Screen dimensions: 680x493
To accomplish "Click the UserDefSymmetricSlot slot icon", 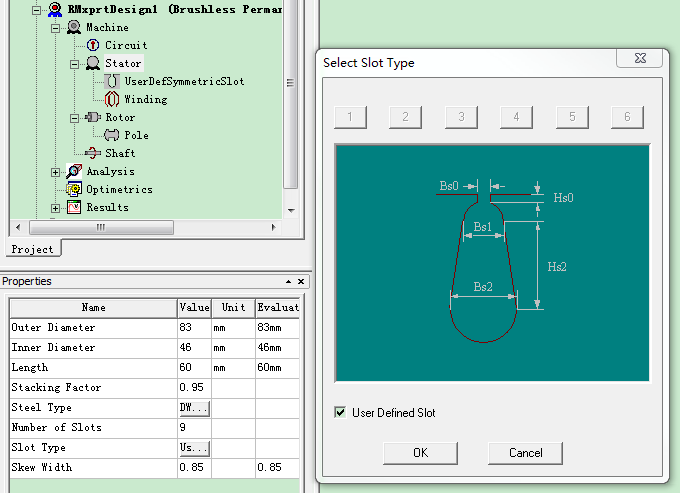I will [x=112, y=82].
